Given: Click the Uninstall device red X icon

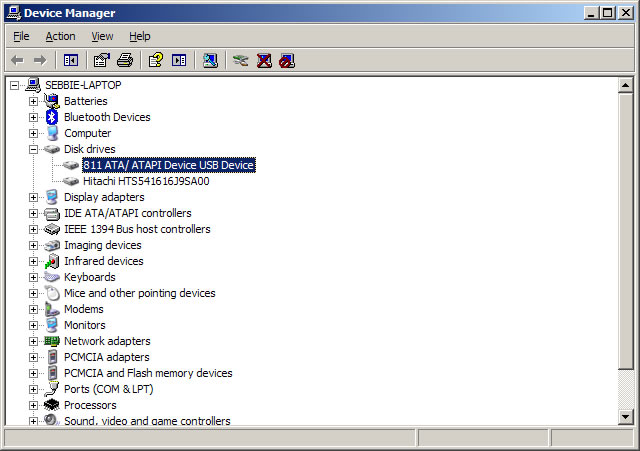Looking at the screenshot, I should coord(264,61).
